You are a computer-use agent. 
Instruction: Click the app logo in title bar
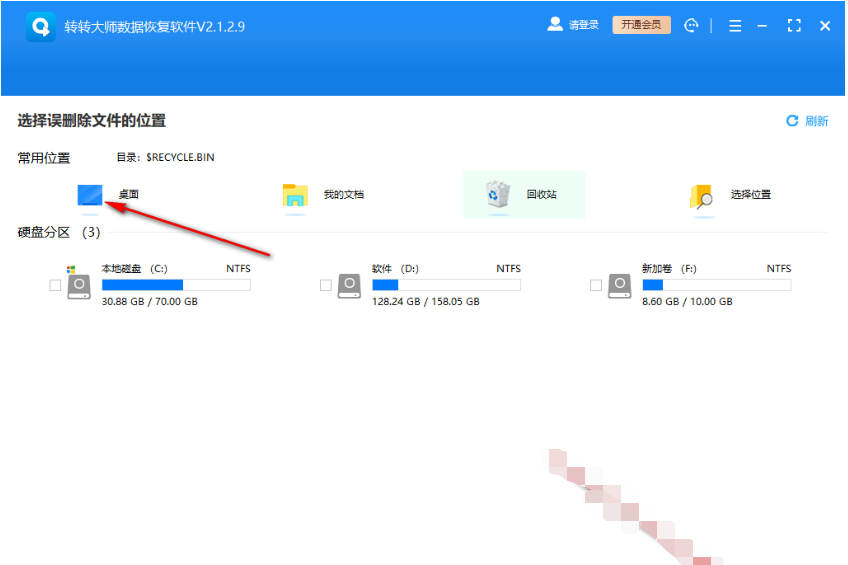point(41,26)
